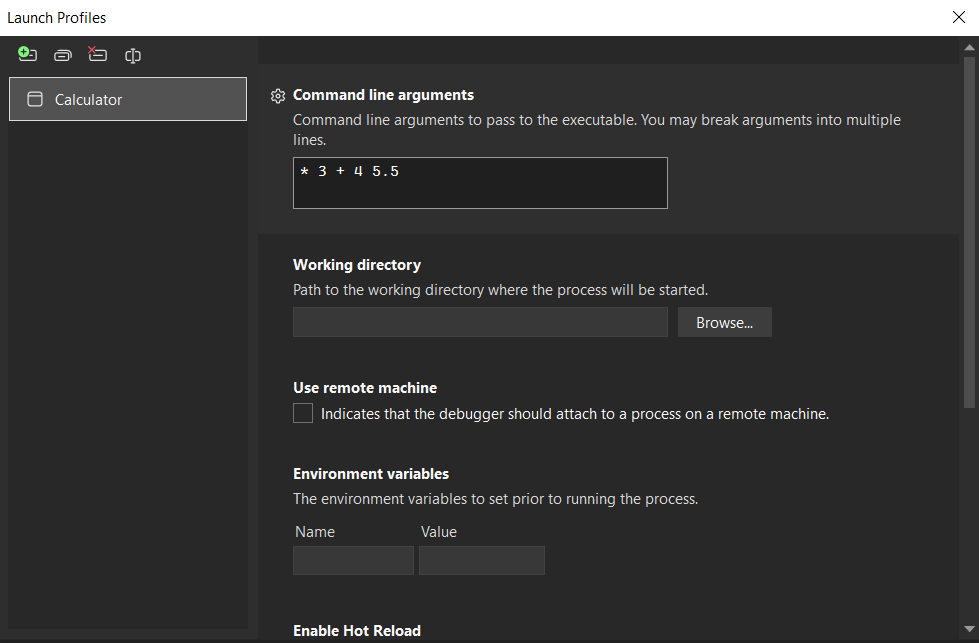979x643 pixels.
Task: Click the window icon of Calculator profile
Action: pos(35,100)
